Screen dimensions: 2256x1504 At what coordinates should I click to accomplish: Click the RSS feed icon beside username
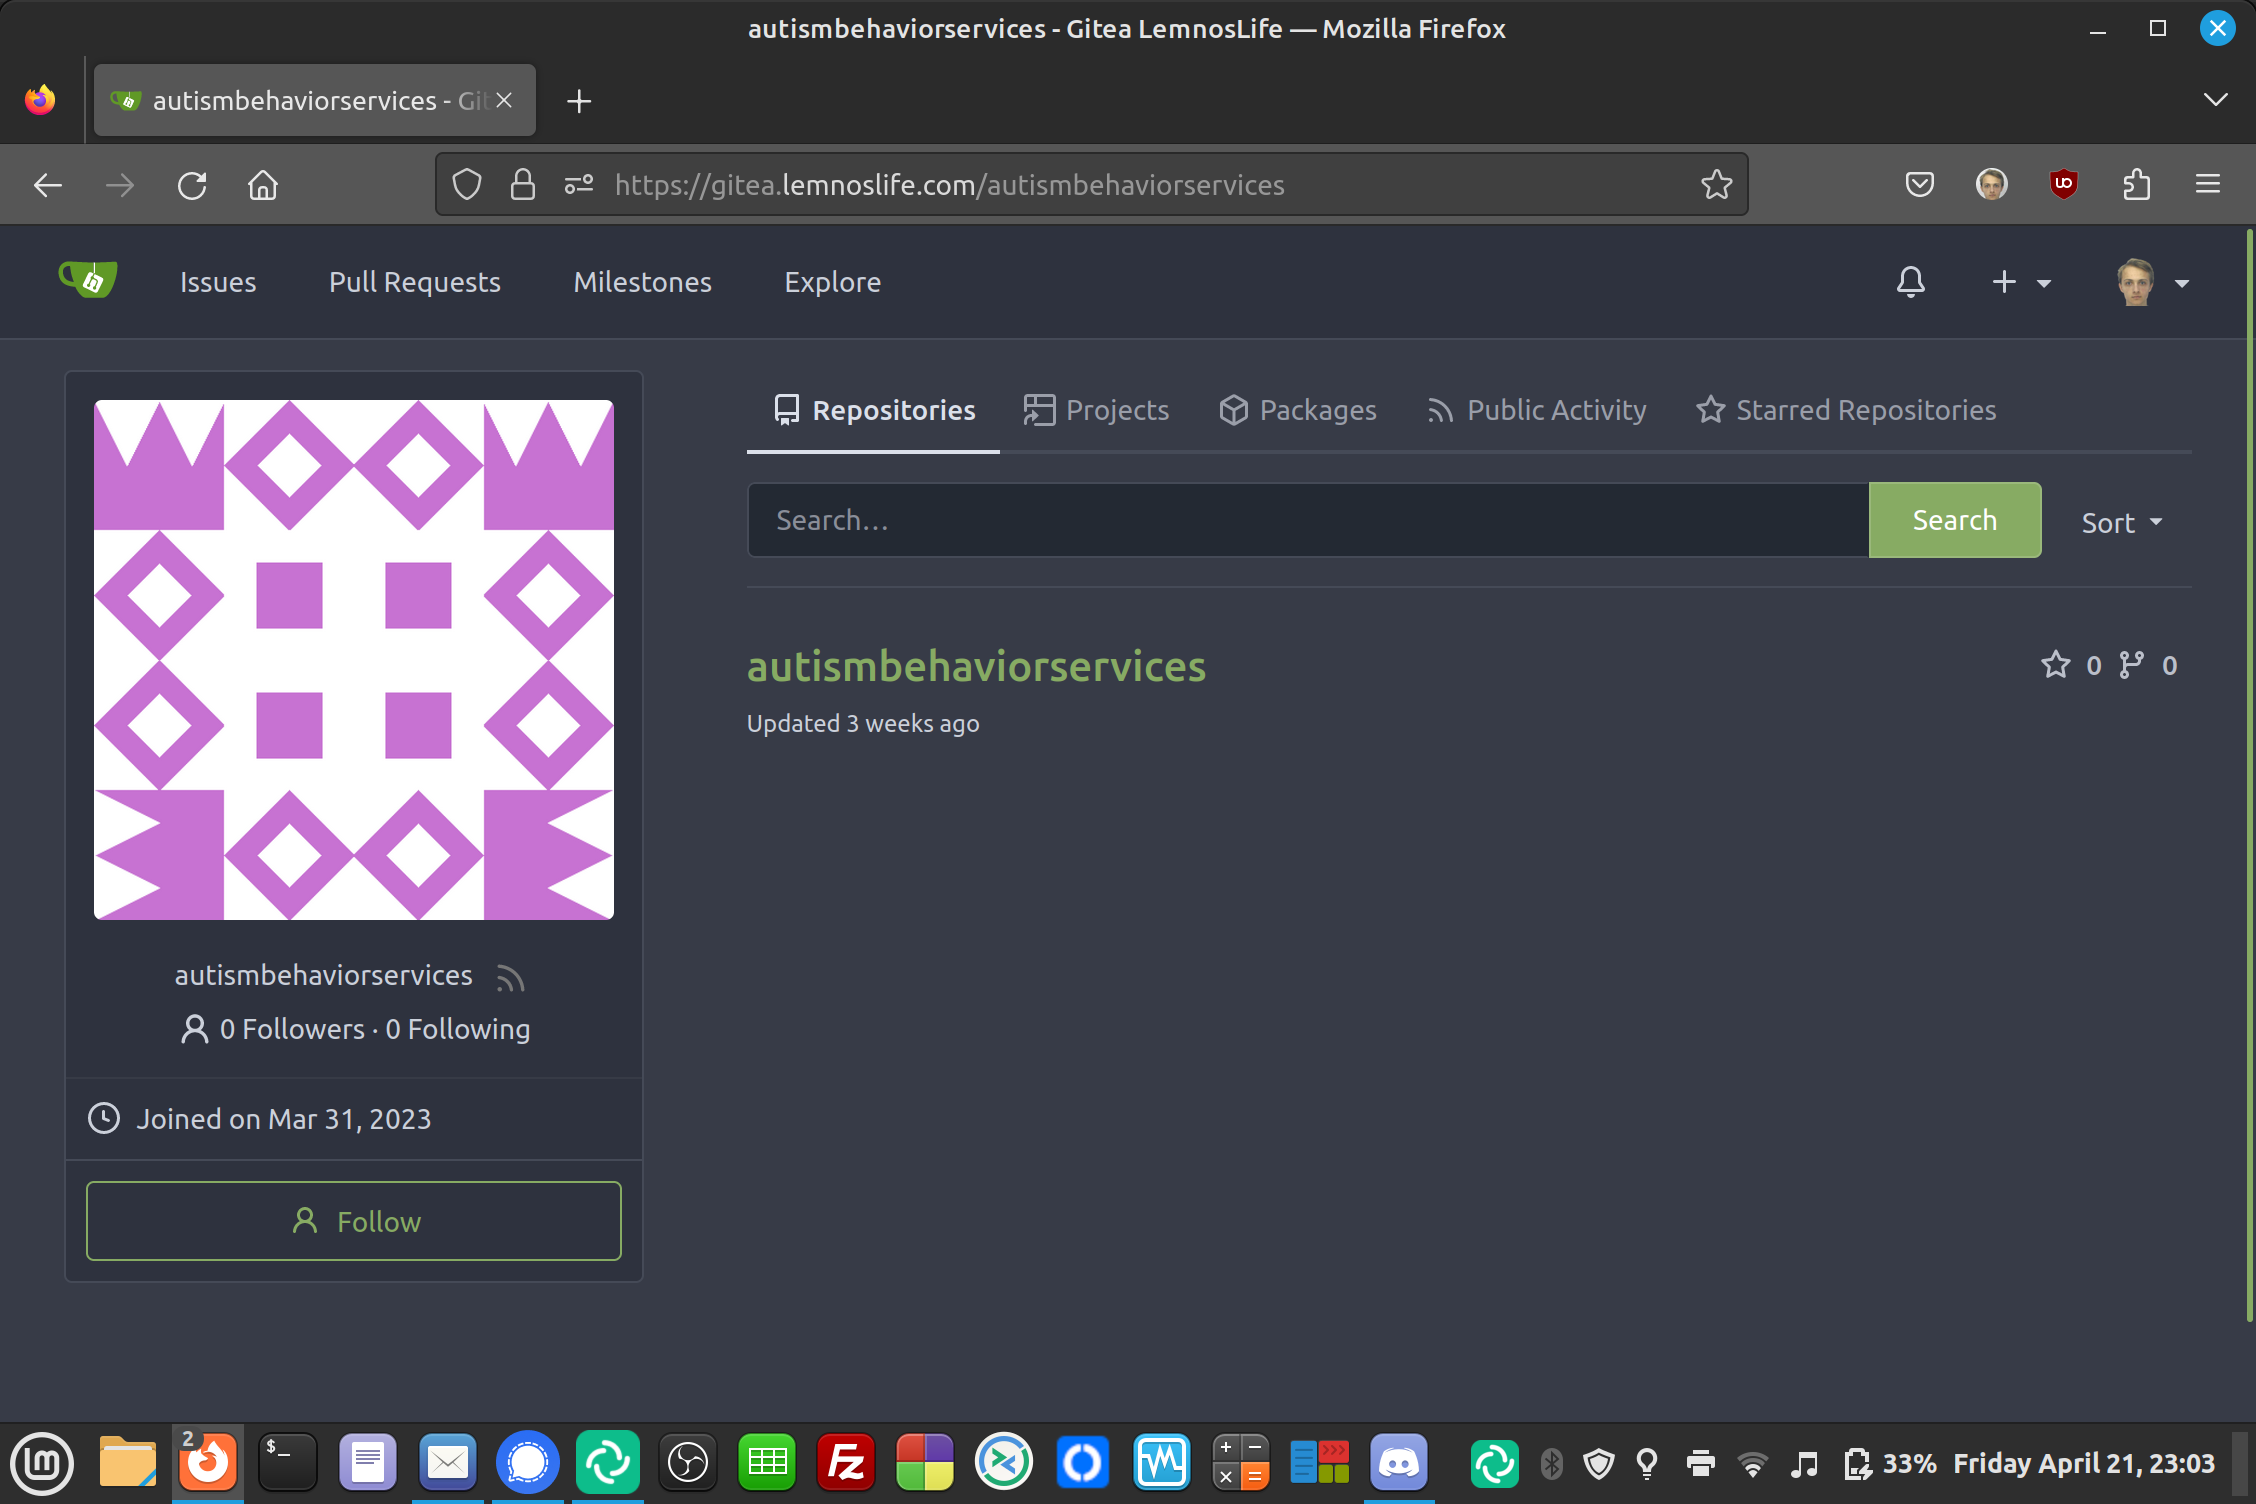coord(510,977)
